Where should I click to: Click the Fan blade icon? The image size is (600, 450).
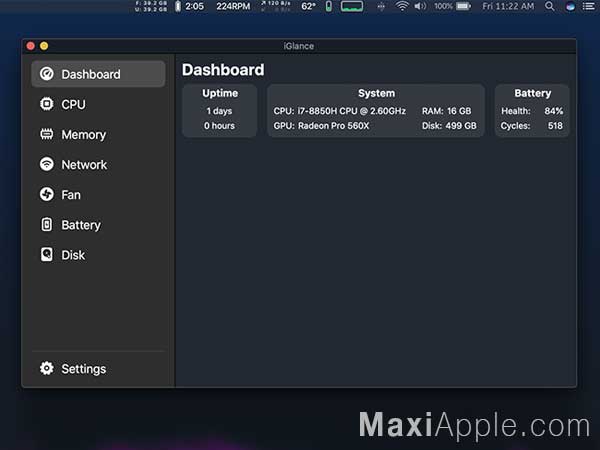pos(47,194)
